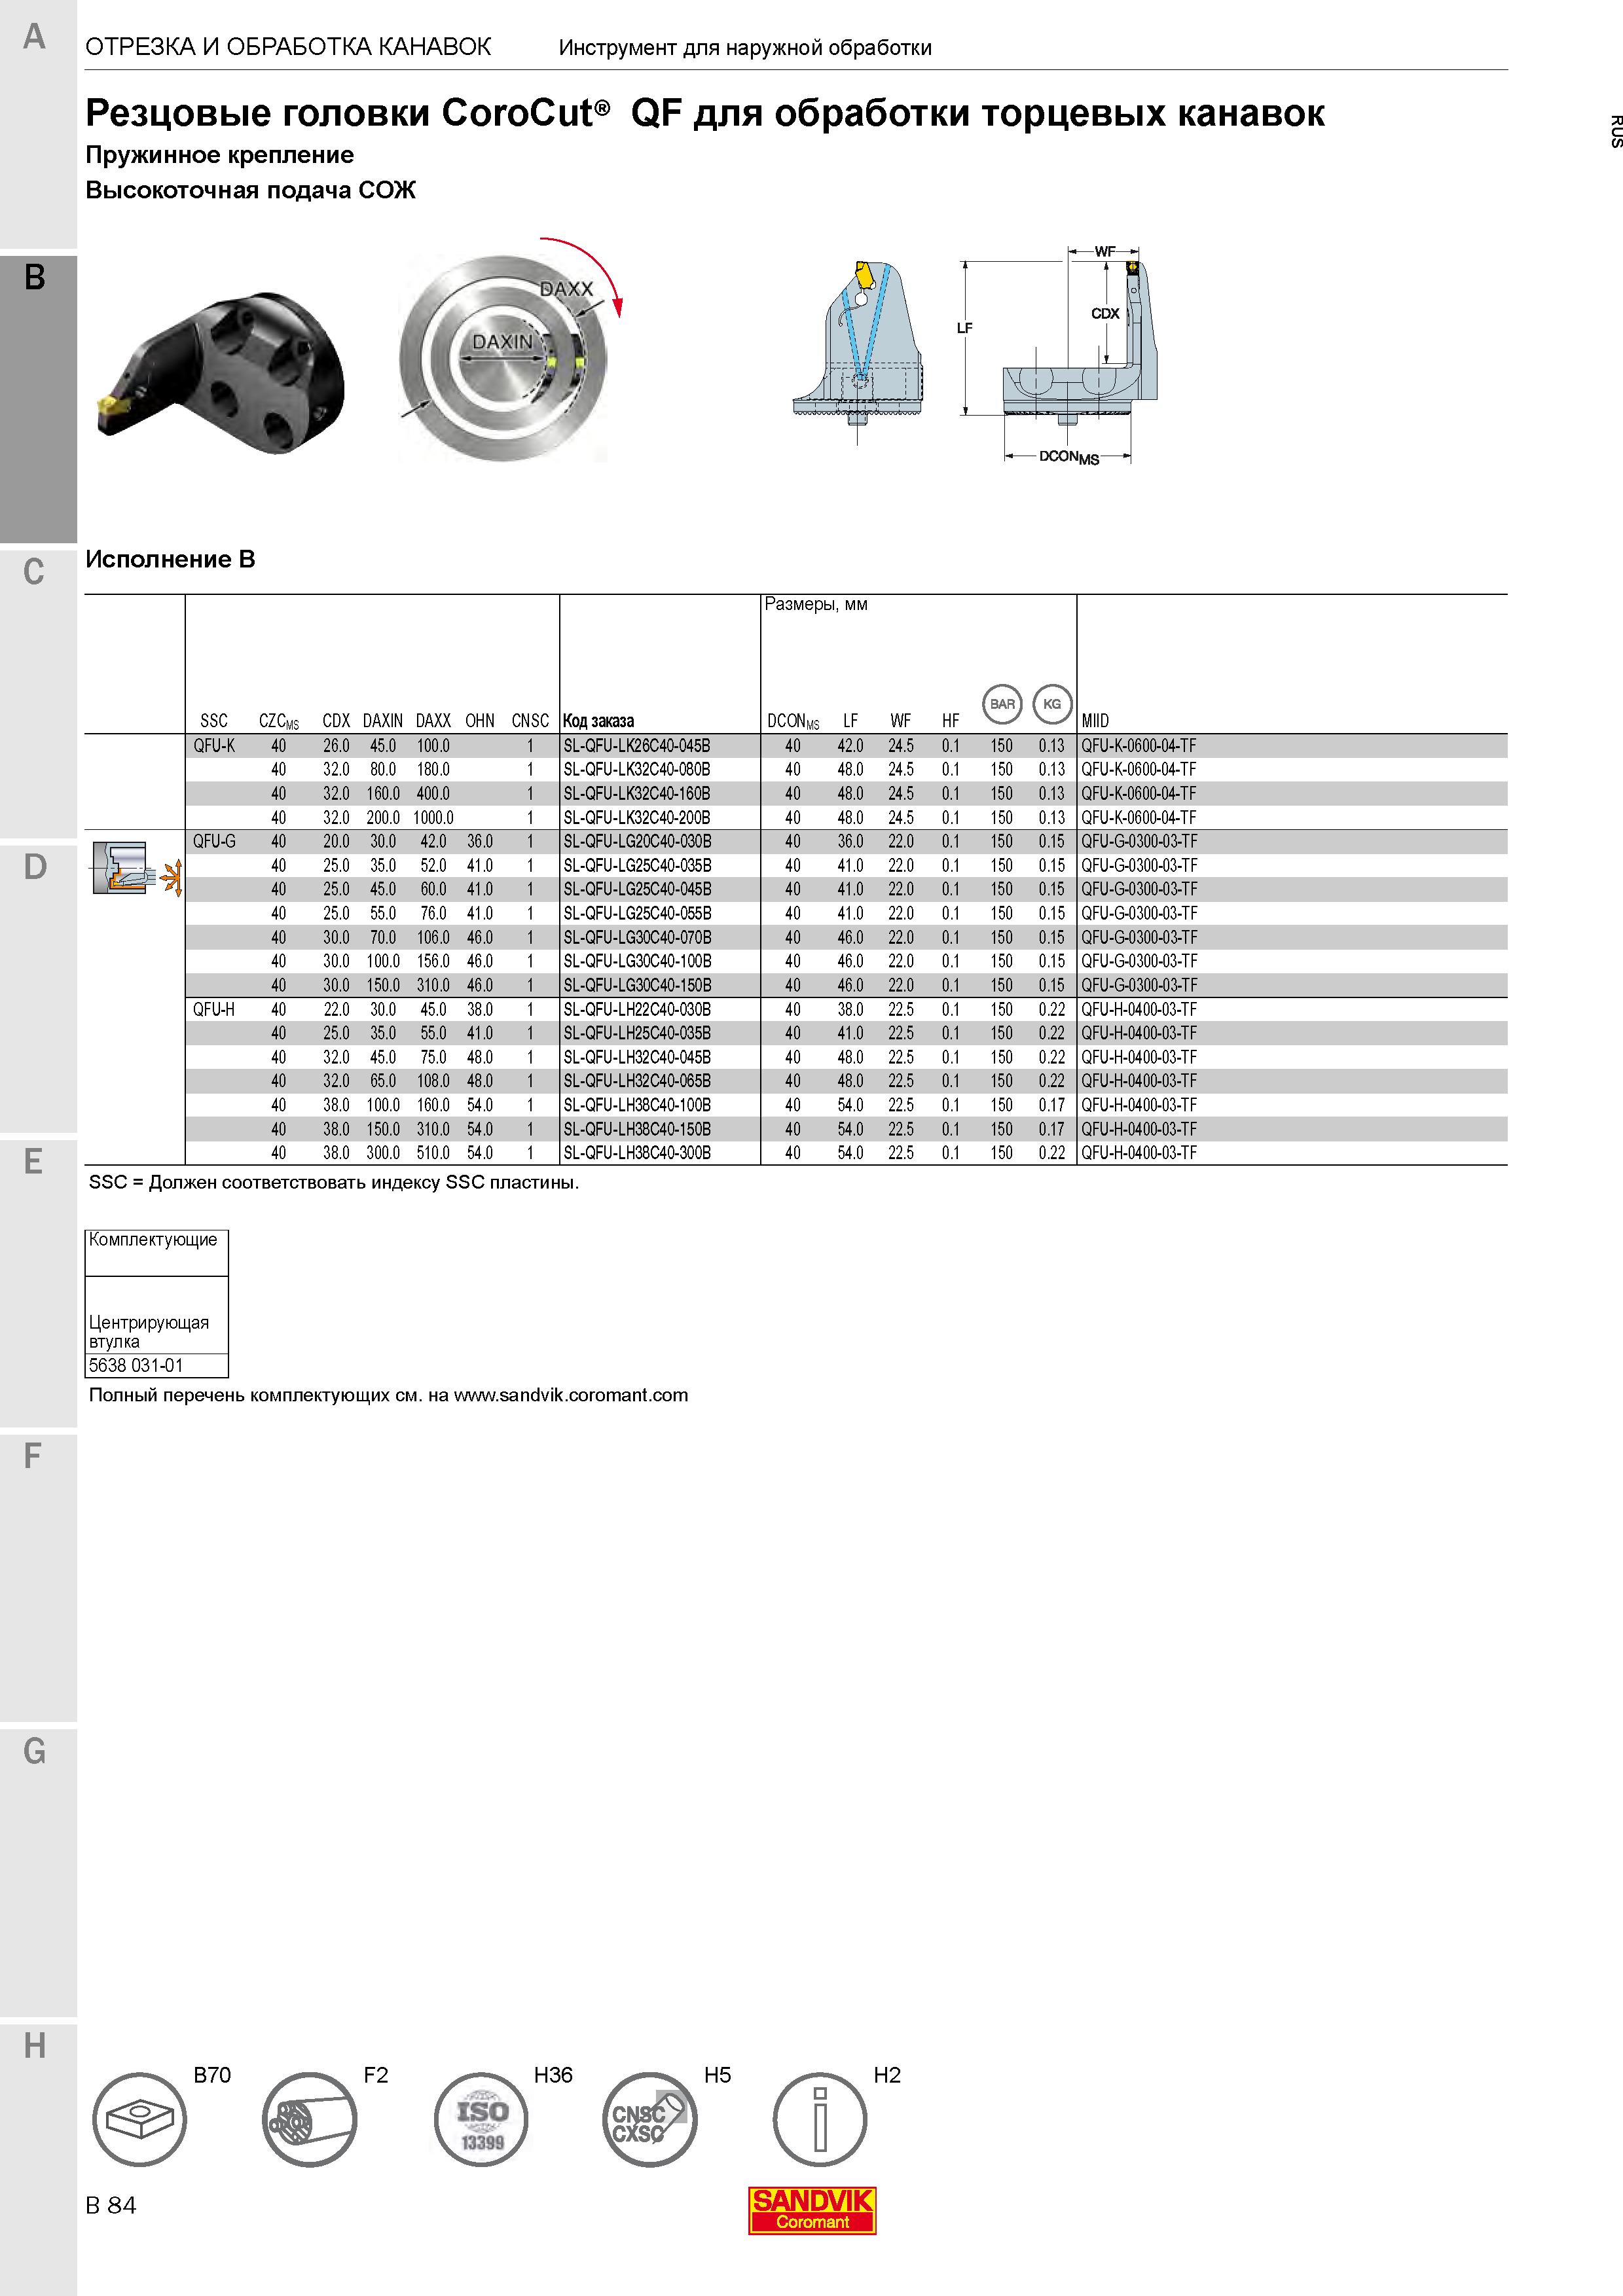The image size is (1623, 2296).
Task: Click order code SL-QFU-LK32C40-080B
Action: point(637,770)
